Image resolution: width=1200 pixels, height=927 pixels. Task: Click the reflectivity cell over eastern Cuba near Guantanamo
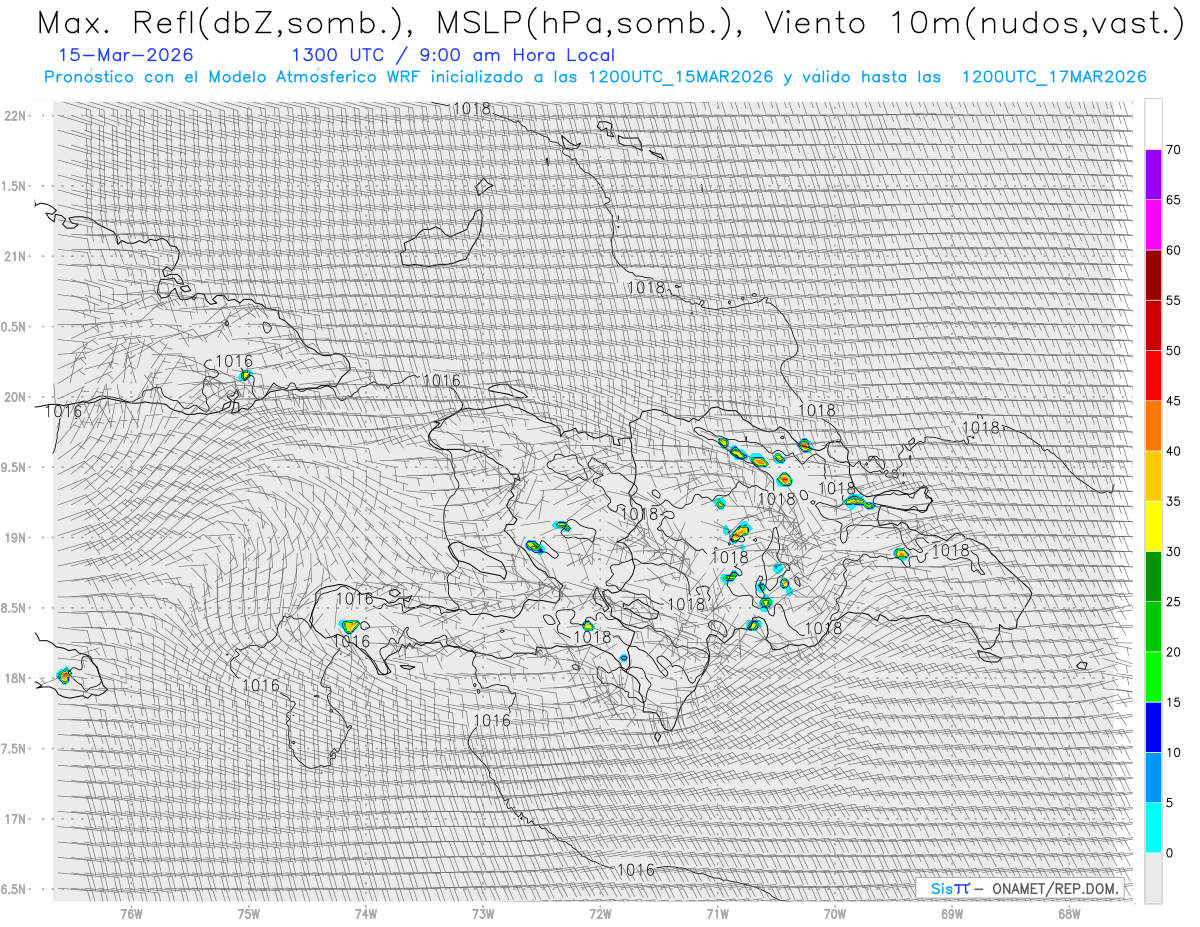click(245, 376)
